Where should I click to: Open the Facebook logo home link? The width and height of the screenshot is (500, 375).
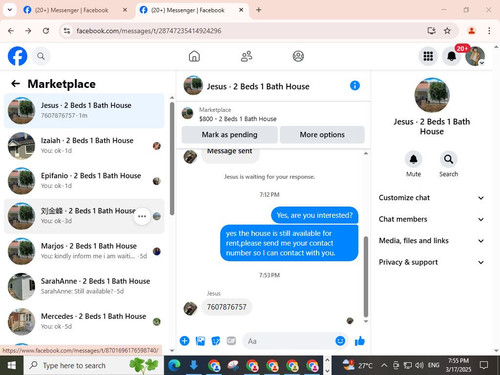tap(17, 56)
